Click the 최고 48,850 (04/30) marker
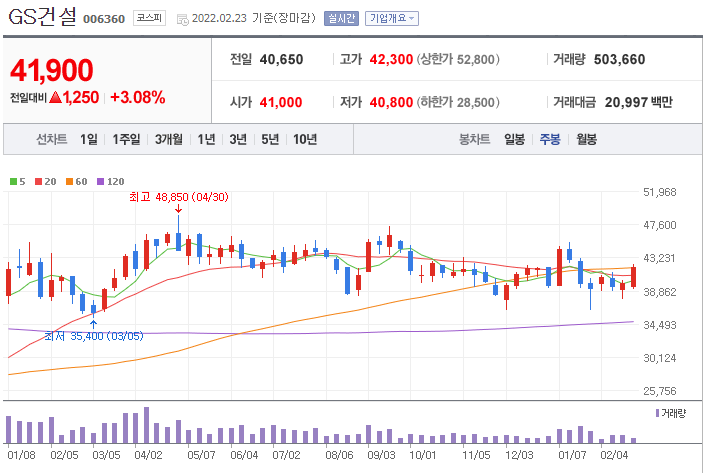Image resolution: width=703 pixels, height=473 pixels. 178,197
